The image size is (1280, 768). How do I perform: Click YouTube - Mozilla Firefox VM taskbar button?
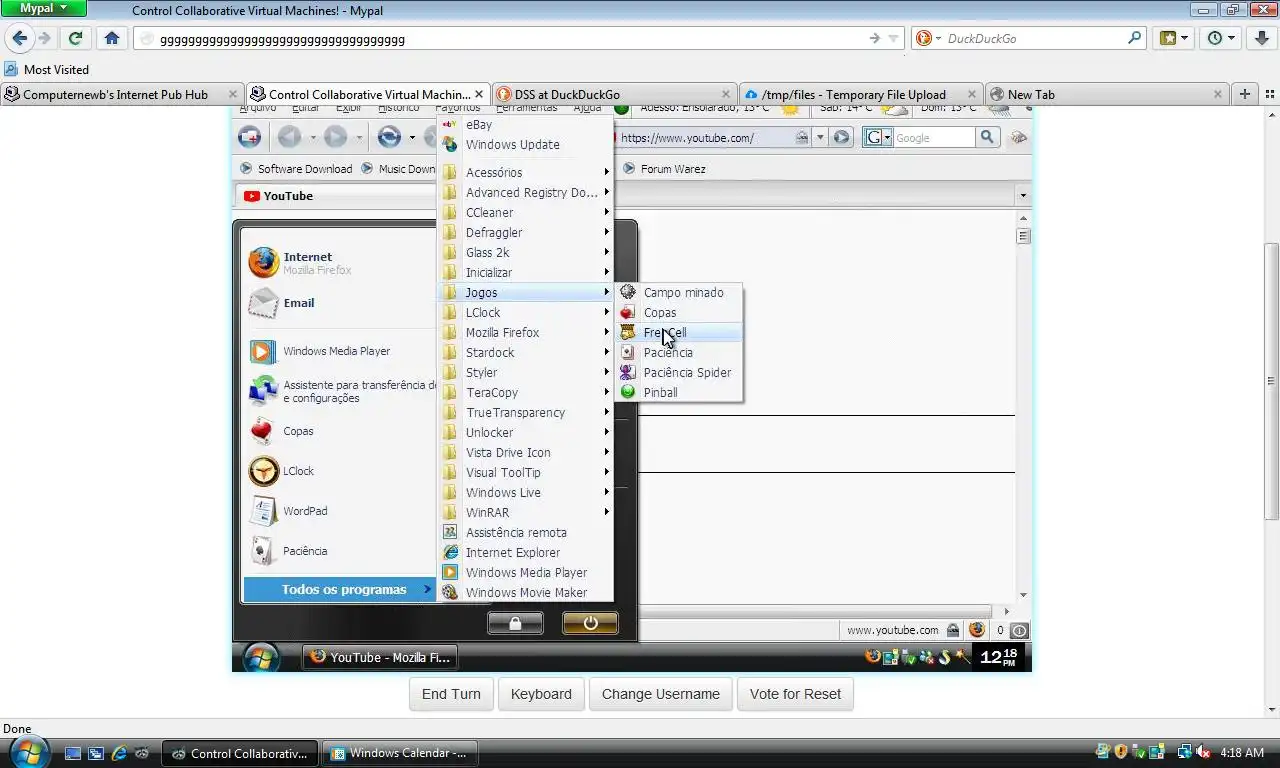[x=380, y=657]
